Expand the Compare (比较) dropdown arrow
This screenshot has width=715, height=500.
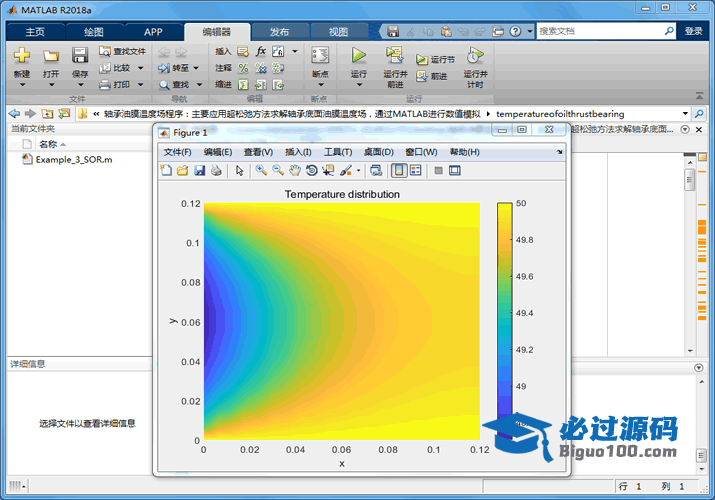pos(140,68)
